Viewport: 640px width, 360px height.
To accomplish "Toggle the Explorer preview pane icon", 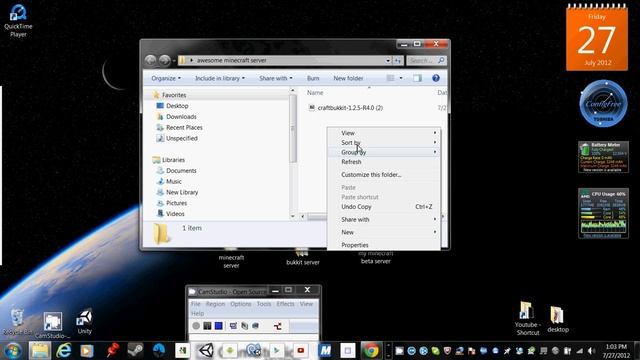I will point(417,78).
